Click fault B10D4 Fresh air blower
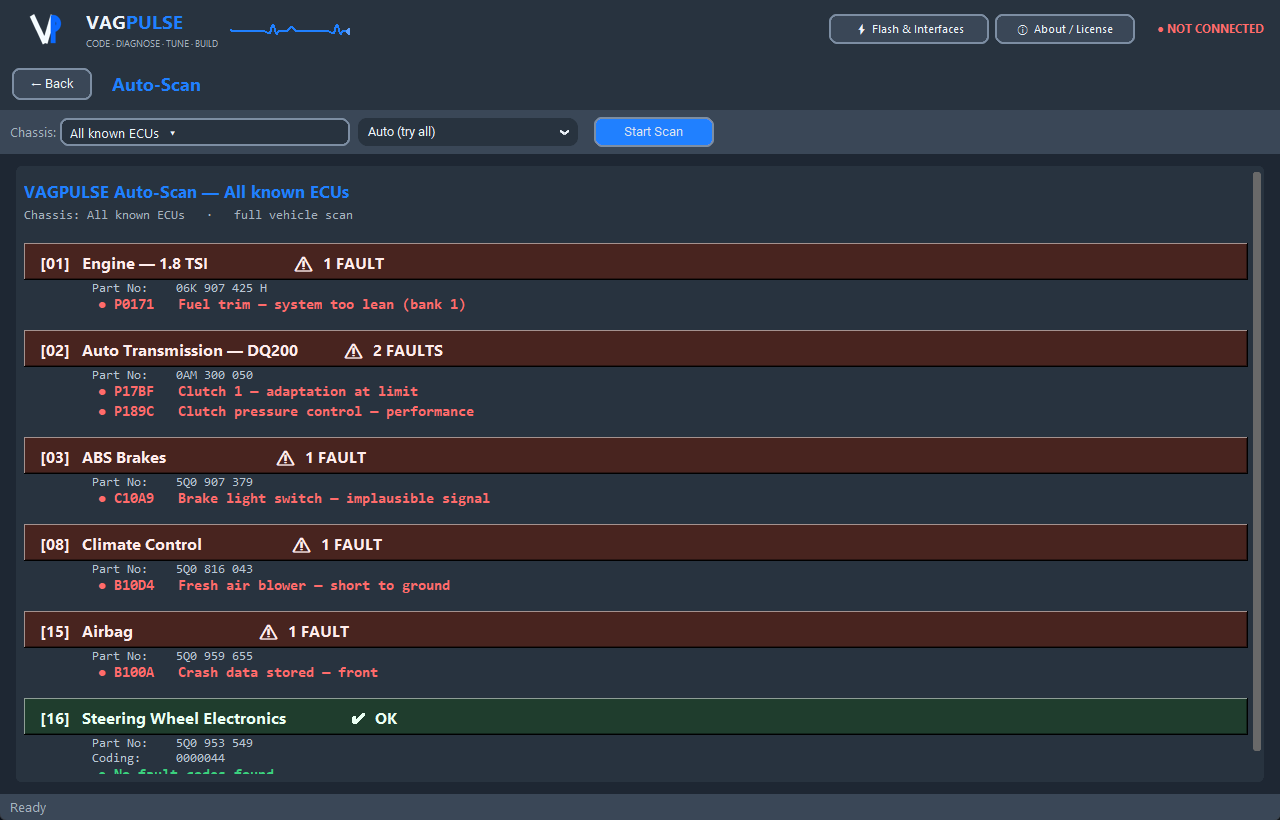 pos(274,585)
